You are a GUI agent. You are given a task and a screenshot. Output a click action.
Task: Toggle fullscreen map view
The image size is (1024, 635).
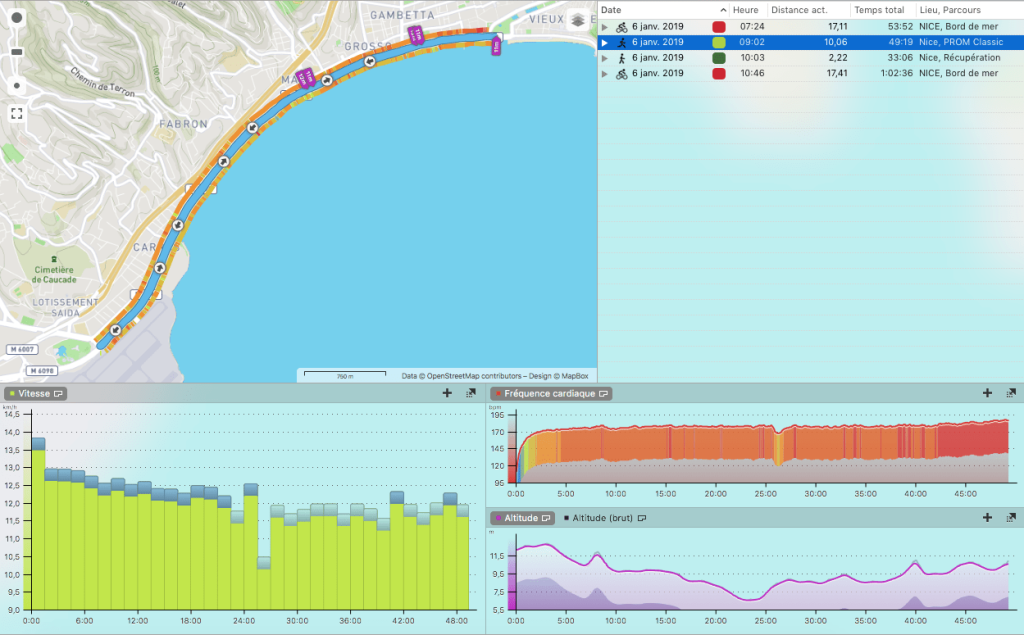click(16, 113)
